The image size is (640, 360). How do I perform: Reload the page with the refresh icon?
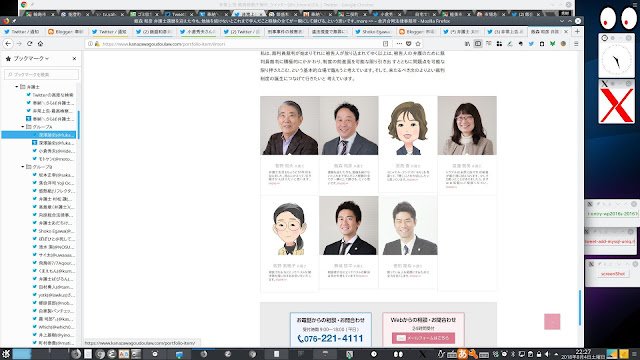pyautogui.click(x=29, y=44)
